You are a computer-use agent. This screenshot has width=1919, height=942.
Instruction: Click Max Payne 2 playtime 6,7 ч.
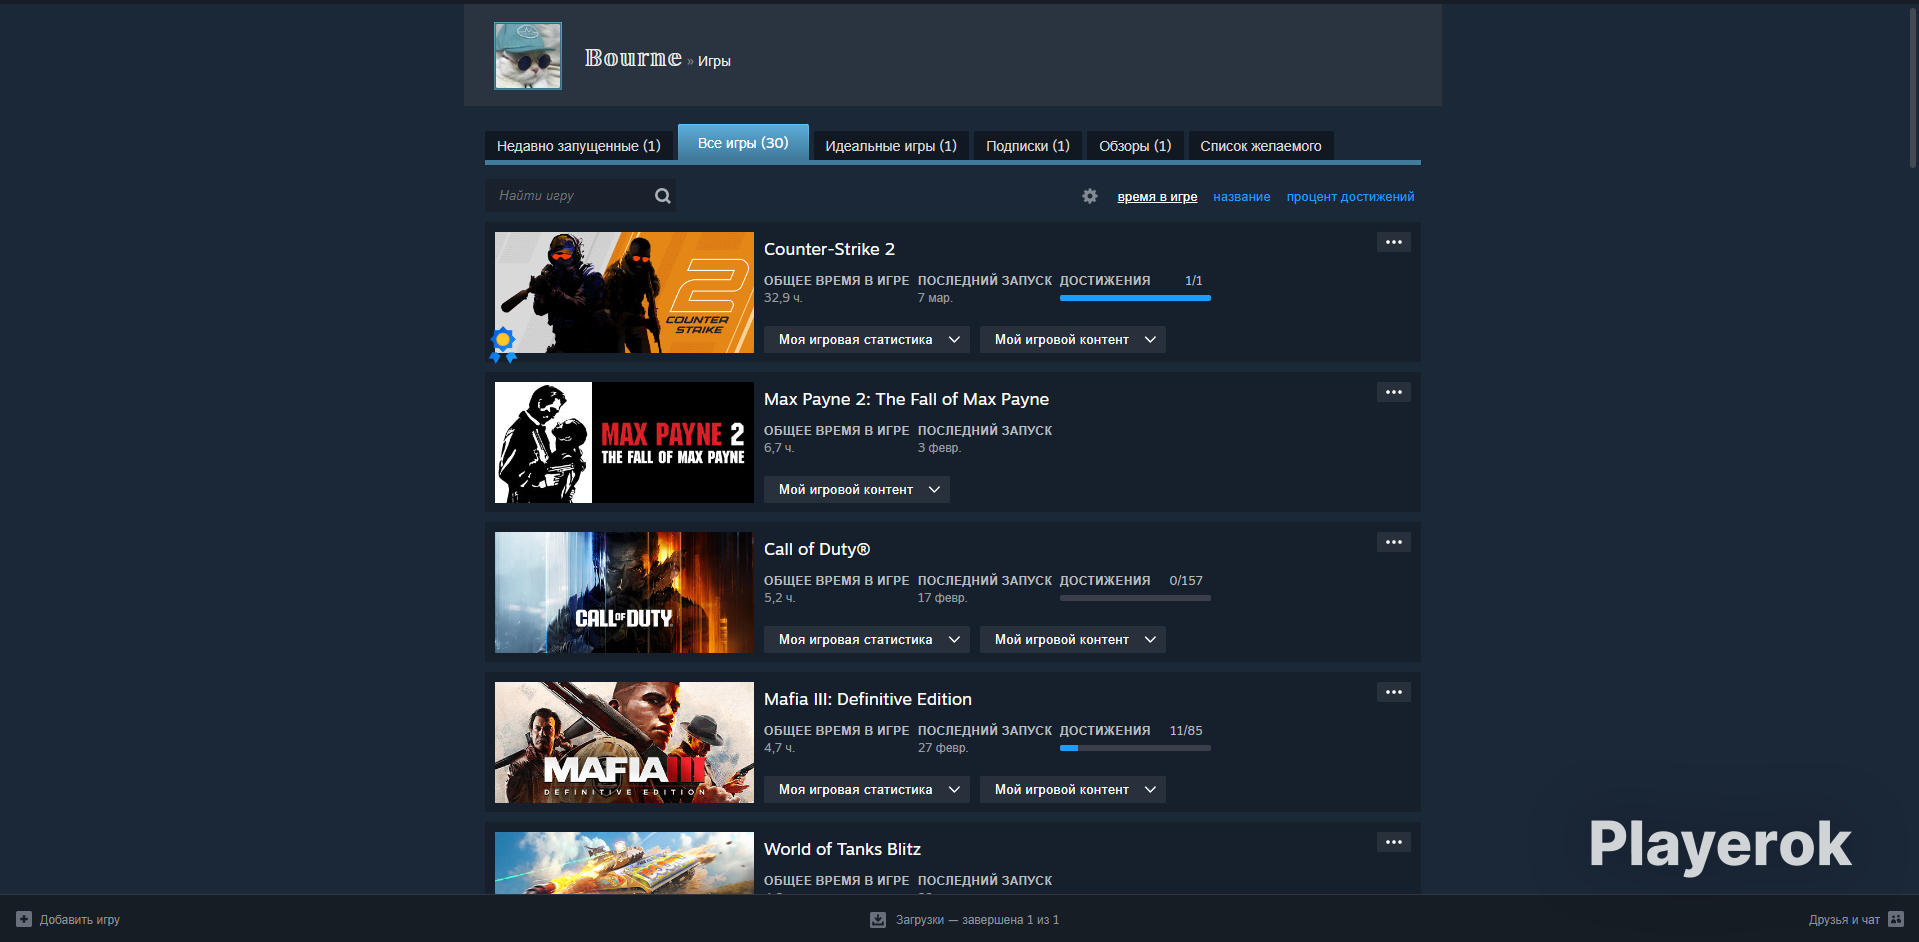click(x=779, y=448)
